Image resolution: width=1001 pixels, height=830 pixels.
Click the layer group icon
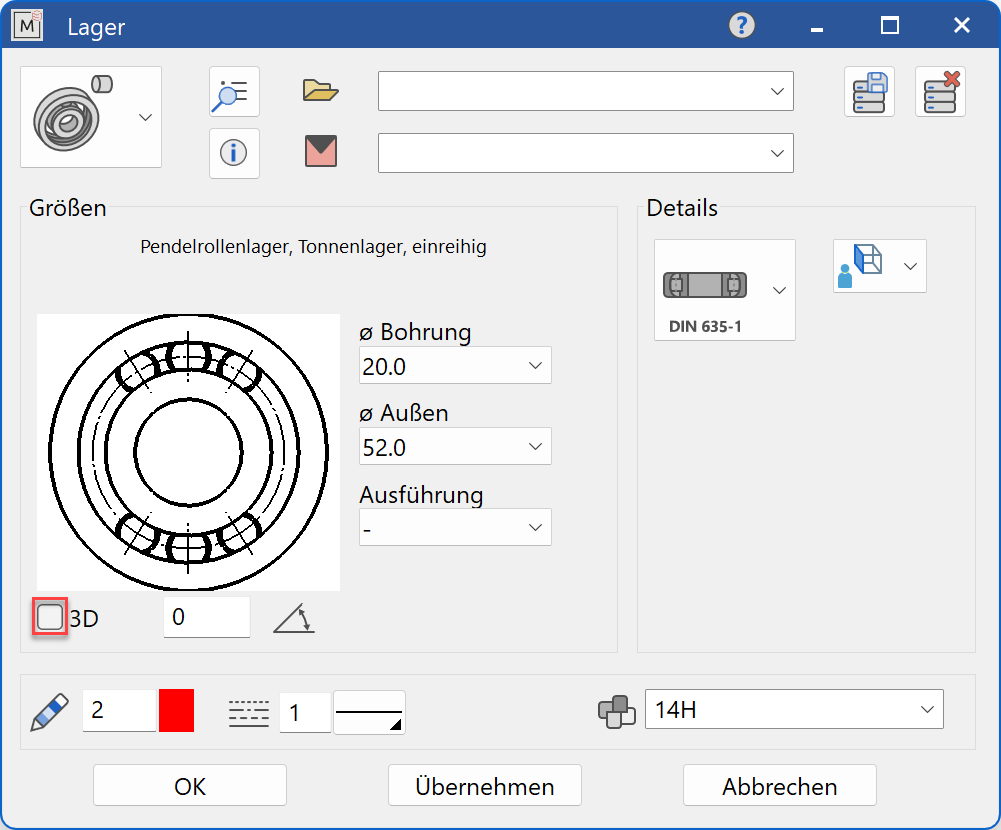coord(617,711)
